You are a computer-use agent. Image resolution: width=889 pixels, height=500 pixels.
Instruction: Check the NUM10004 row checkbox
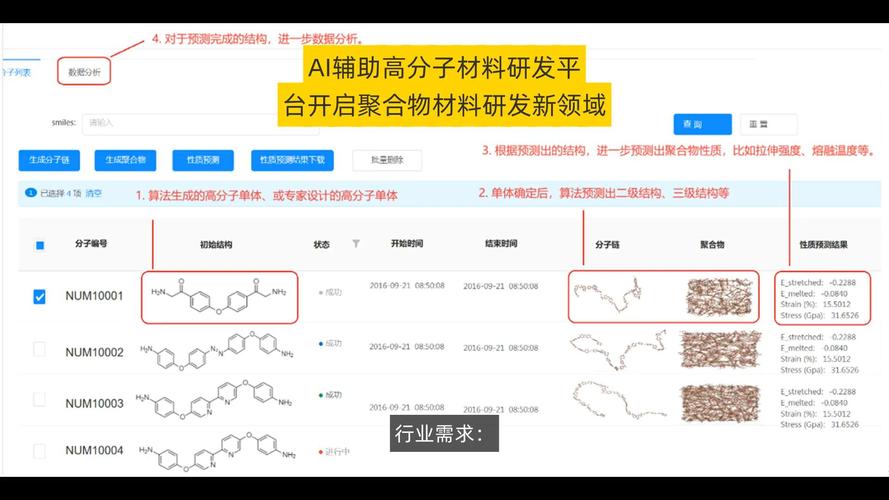pyautogui.click(x=39, y=451)
